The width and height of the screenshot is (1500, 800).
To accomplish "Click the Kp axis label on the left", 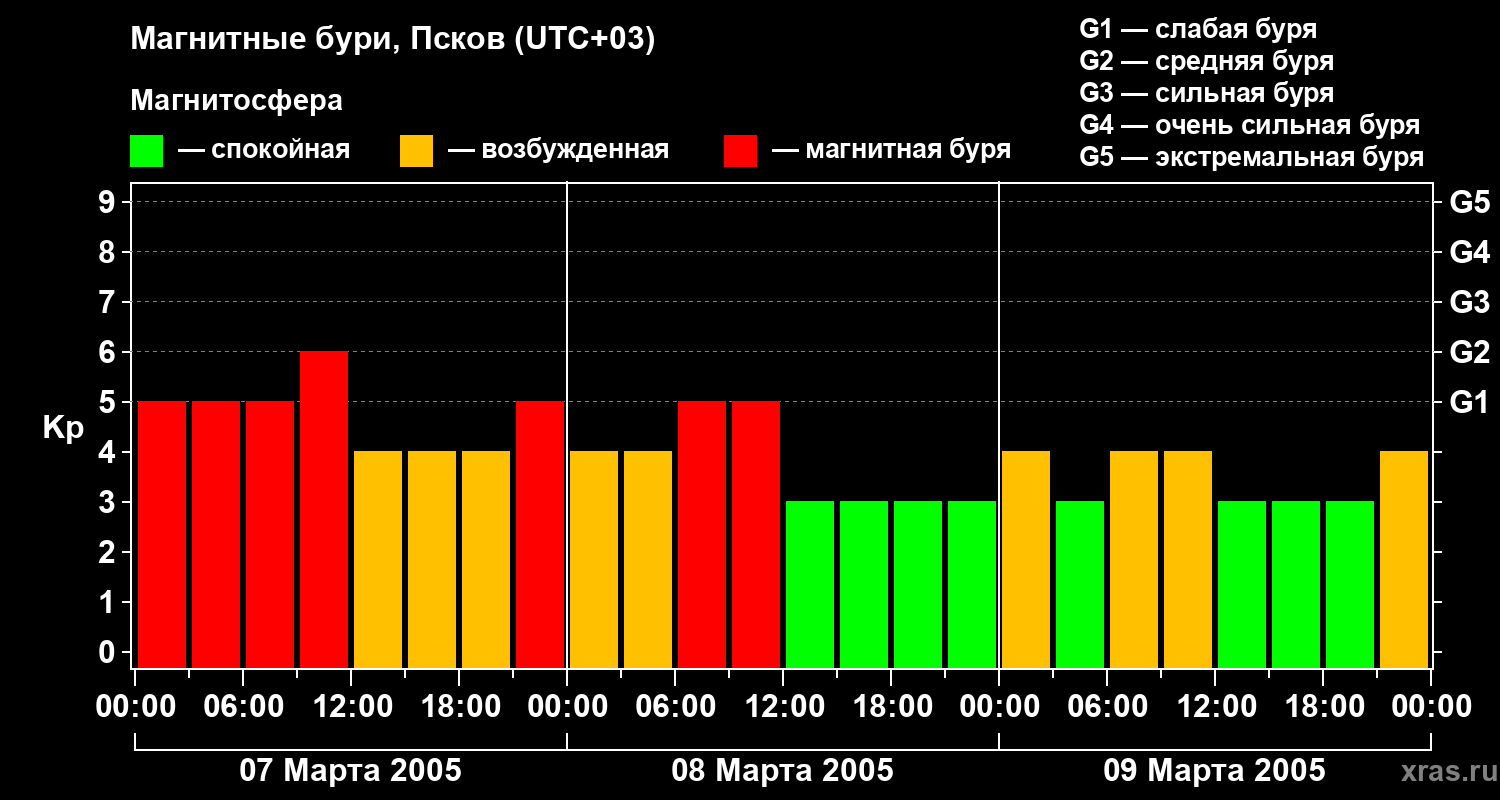I will point(63,428).
